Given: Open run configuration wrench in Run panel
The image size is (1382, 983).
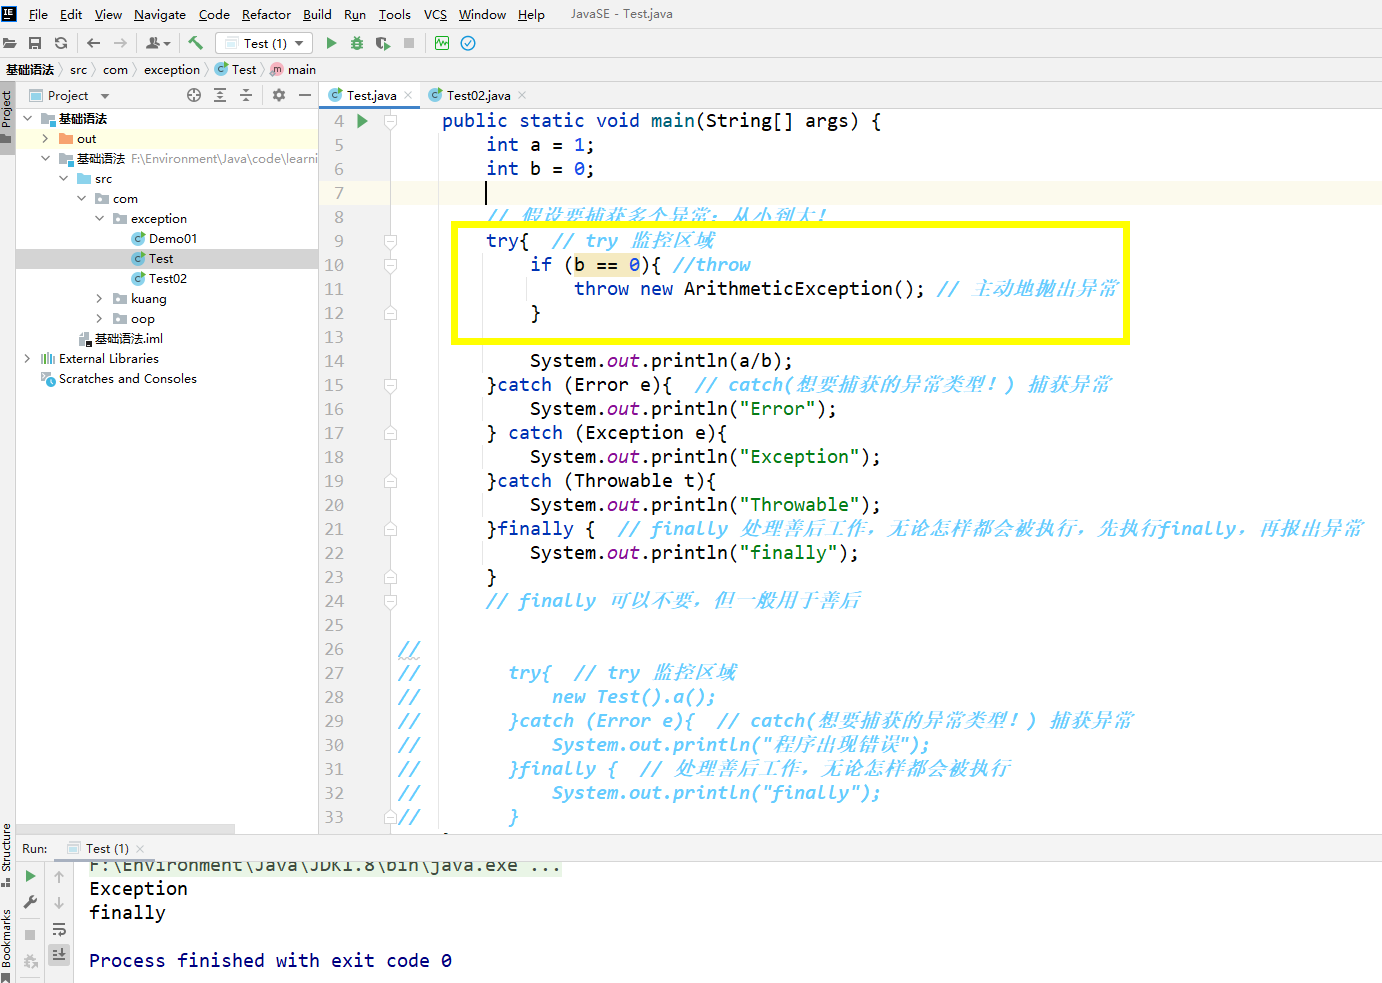Looking at the screenshot, I should pyautogui.click(x=30, y=902).
